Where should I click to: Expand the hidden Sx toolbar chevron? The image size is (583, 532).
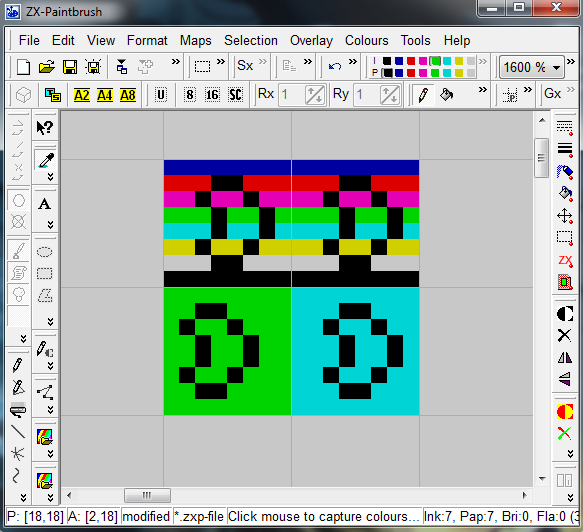263,61
